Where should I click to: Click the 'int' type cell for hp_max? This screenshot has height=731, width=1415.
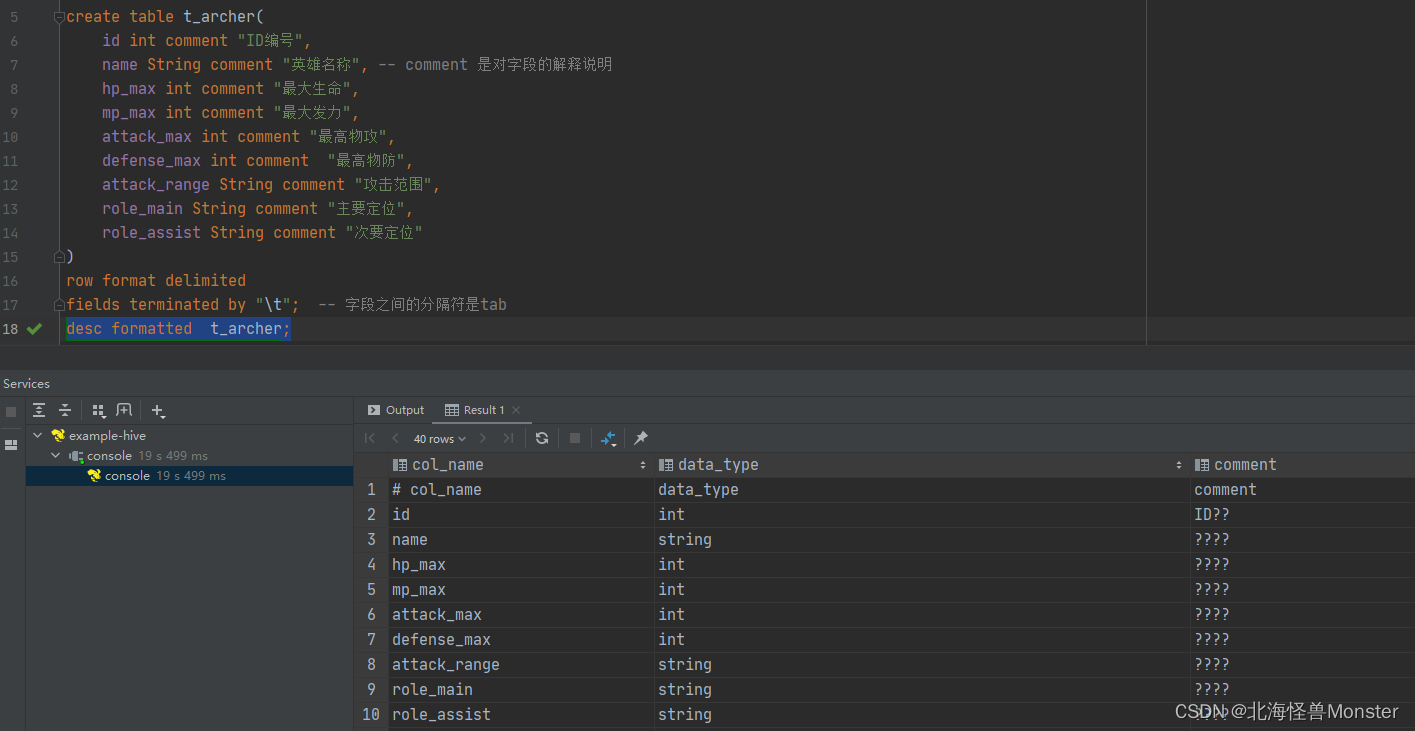tap(922, 565)
